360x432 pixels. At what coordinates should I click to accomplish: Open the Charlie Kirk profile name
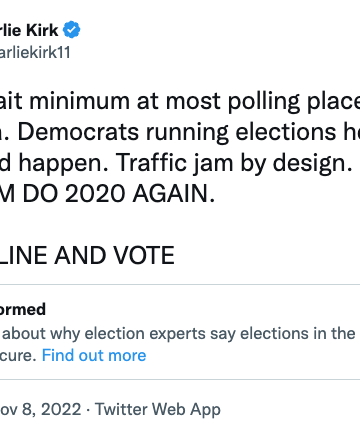(x=29, y=30)
